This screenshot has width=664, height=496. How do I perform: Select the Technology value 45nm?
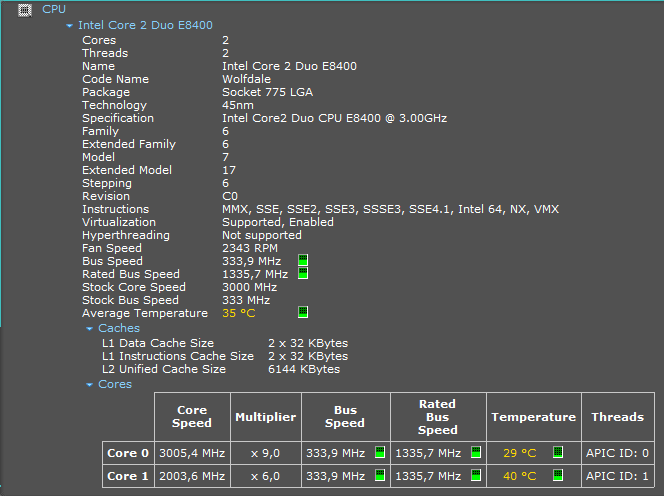[x=238, y=105]
